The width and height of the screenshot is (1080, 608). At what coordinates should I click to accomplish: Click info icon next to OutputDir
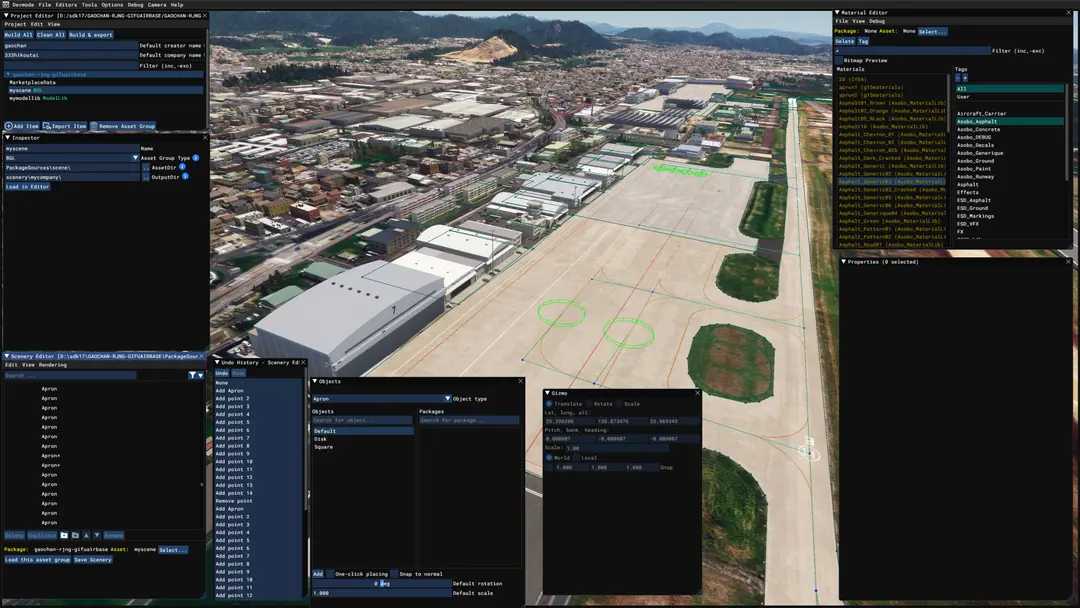[185, 176]
